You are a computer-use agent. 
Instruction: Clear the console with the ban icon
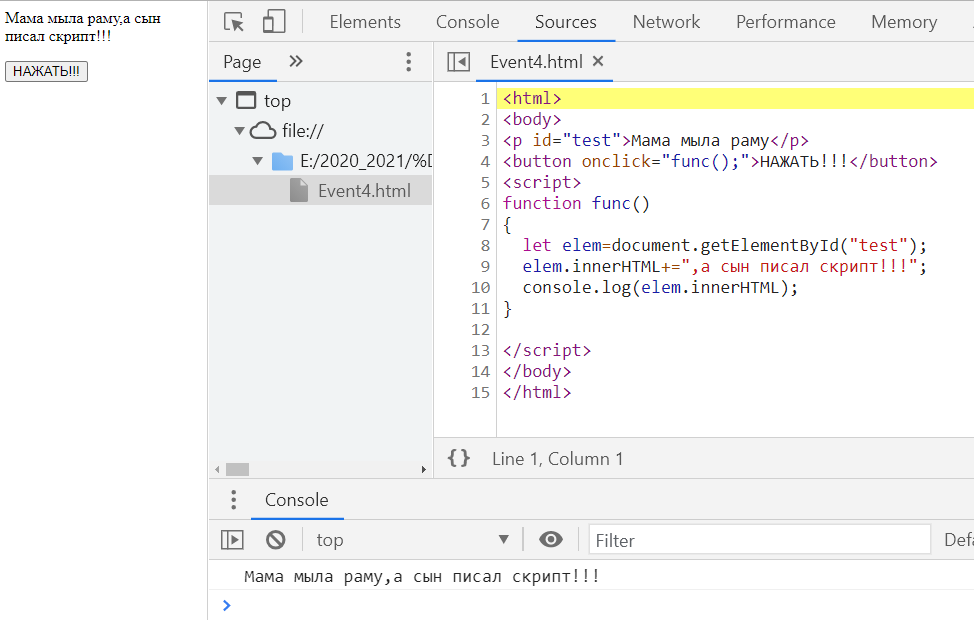point(276,540)
